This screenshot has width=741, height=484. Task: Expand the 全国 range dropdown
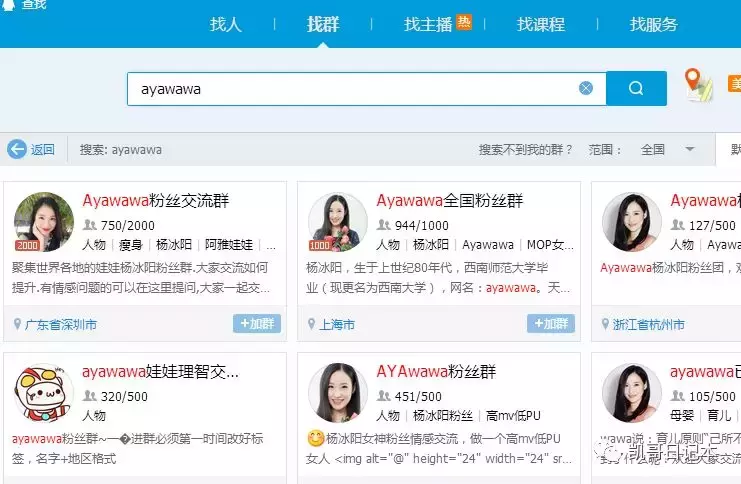click(x=663, y=149)
